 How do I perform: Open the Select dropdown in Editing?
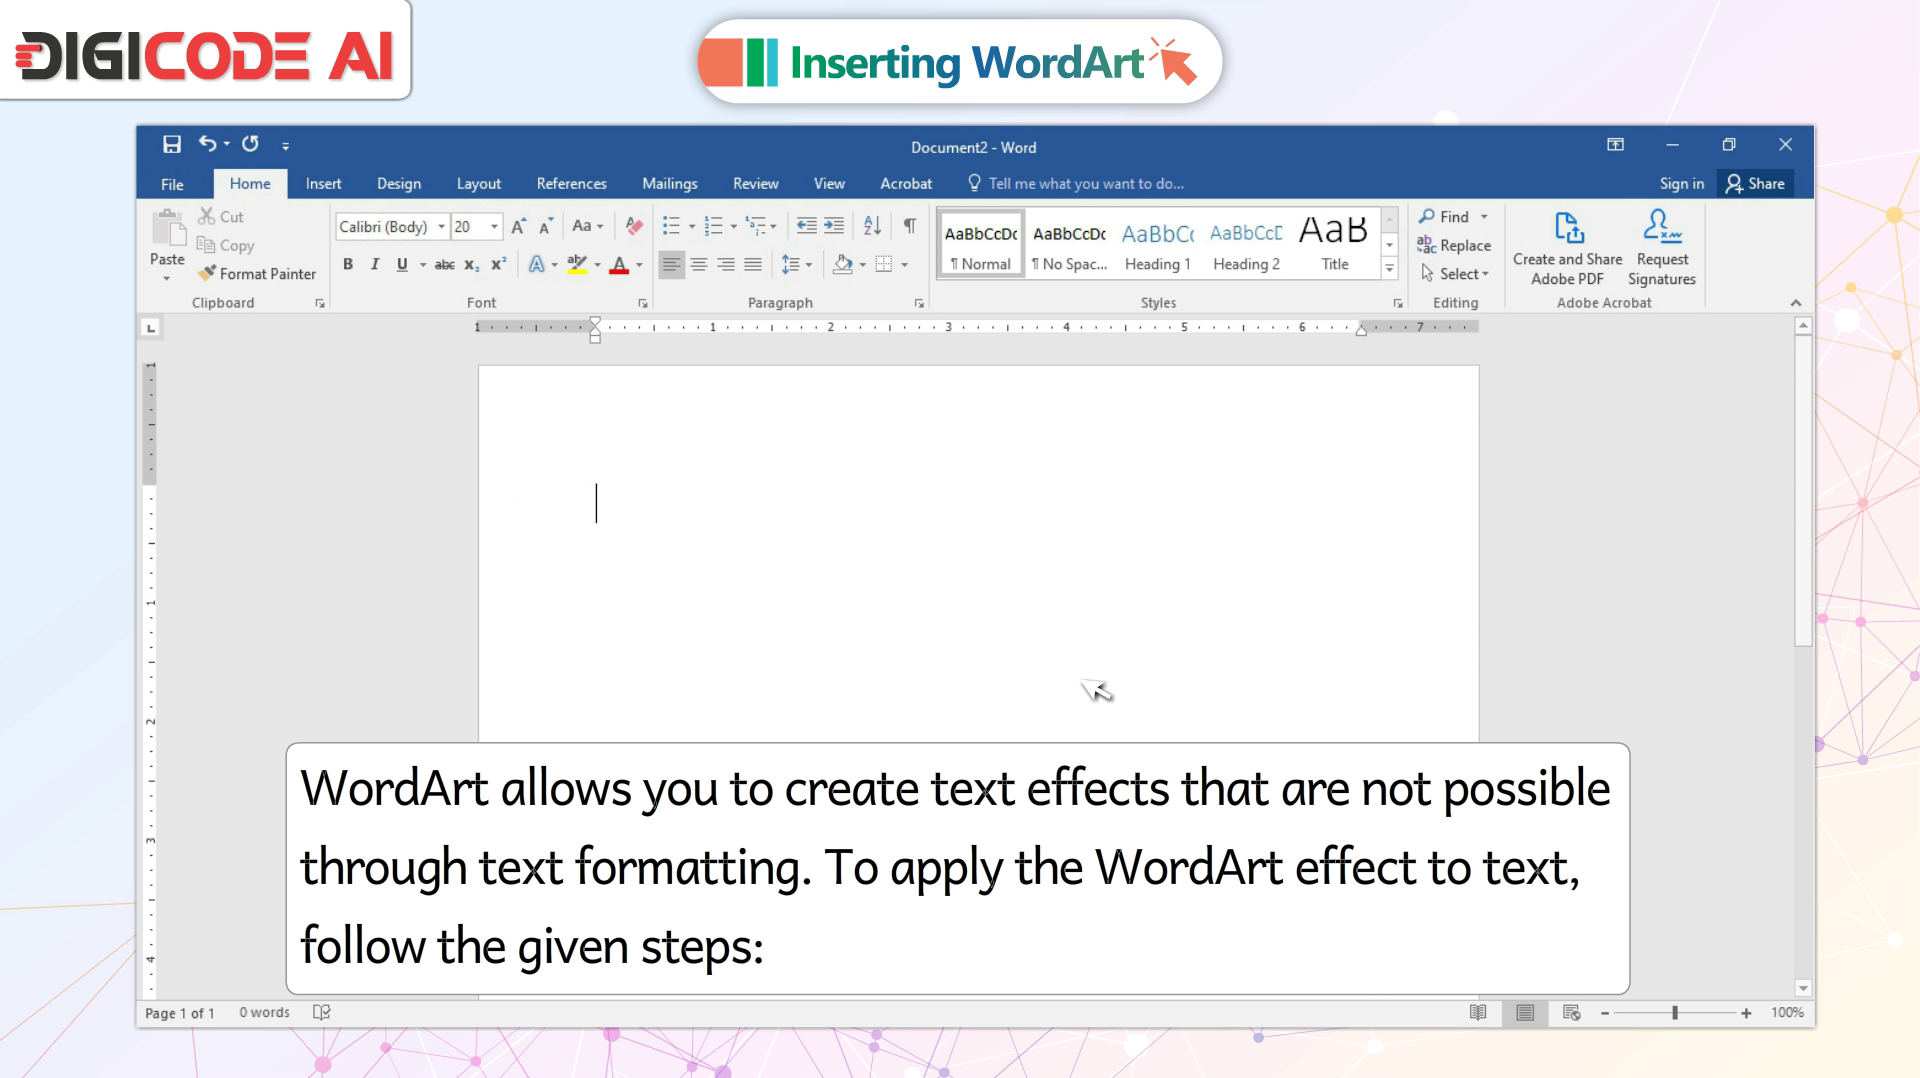pyautogui.click(x=1455, y=274)
